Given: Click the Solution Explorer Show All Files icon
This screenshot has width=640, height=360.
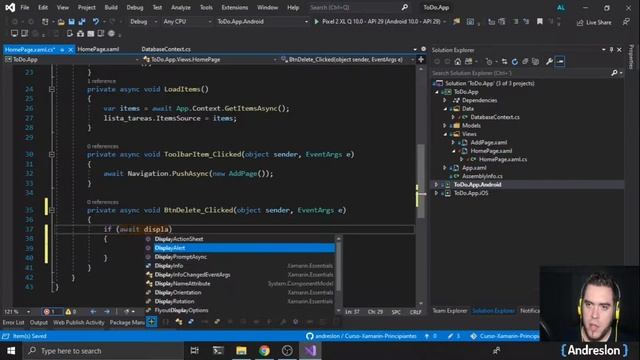Looking at the screenshot, I should [x=536, y=62].
